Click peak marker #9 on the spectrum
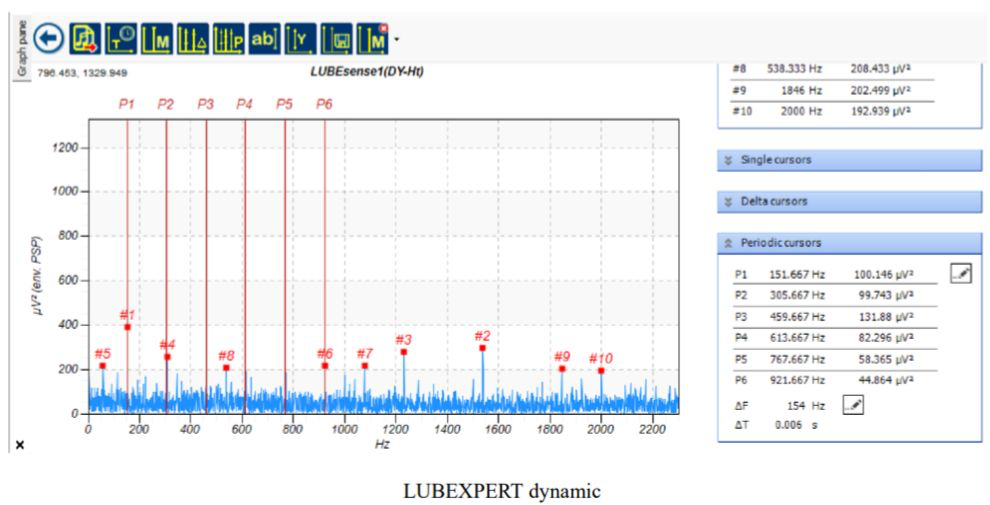 562,369
